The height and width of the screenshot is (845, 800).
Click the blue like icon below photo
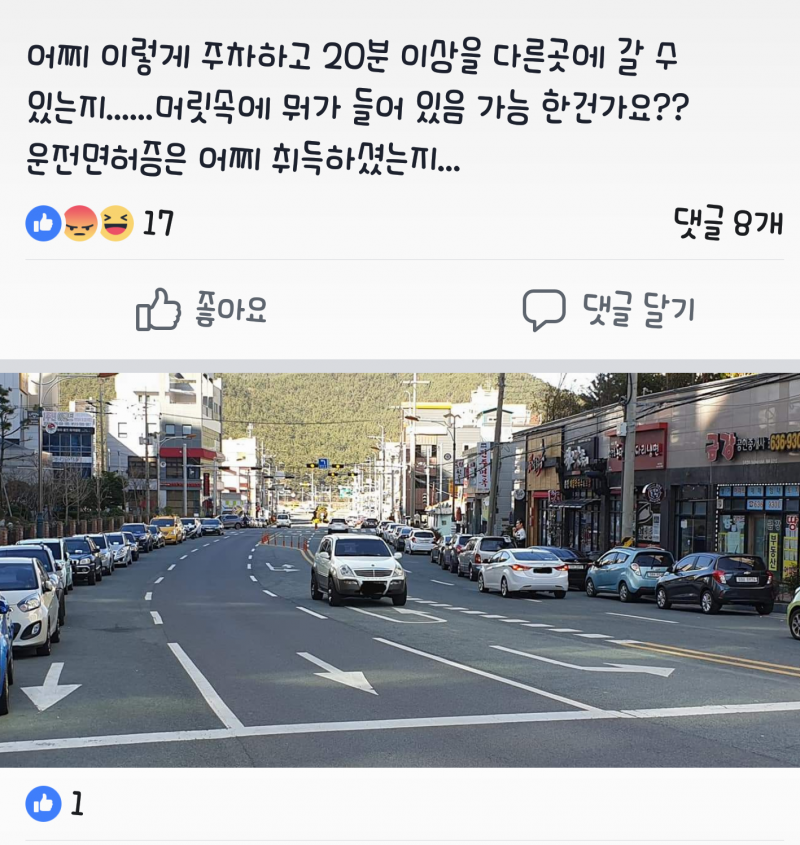[x=43, y=804]
